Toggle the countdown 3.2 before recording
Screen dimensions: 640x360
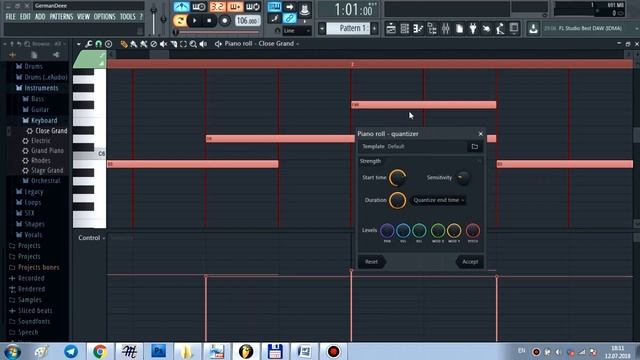pyautogui.click(x=217, y=7)
